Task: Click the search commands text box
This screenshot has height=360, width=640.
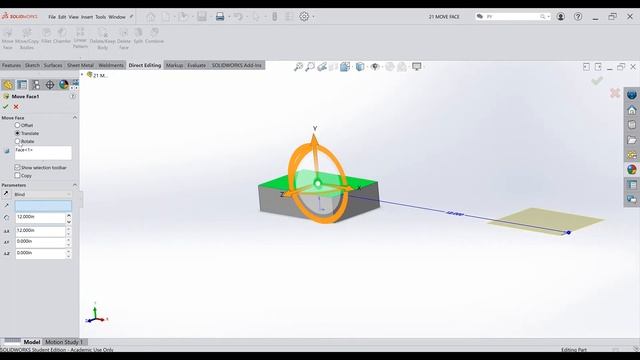Action: [x=512, y=17]
